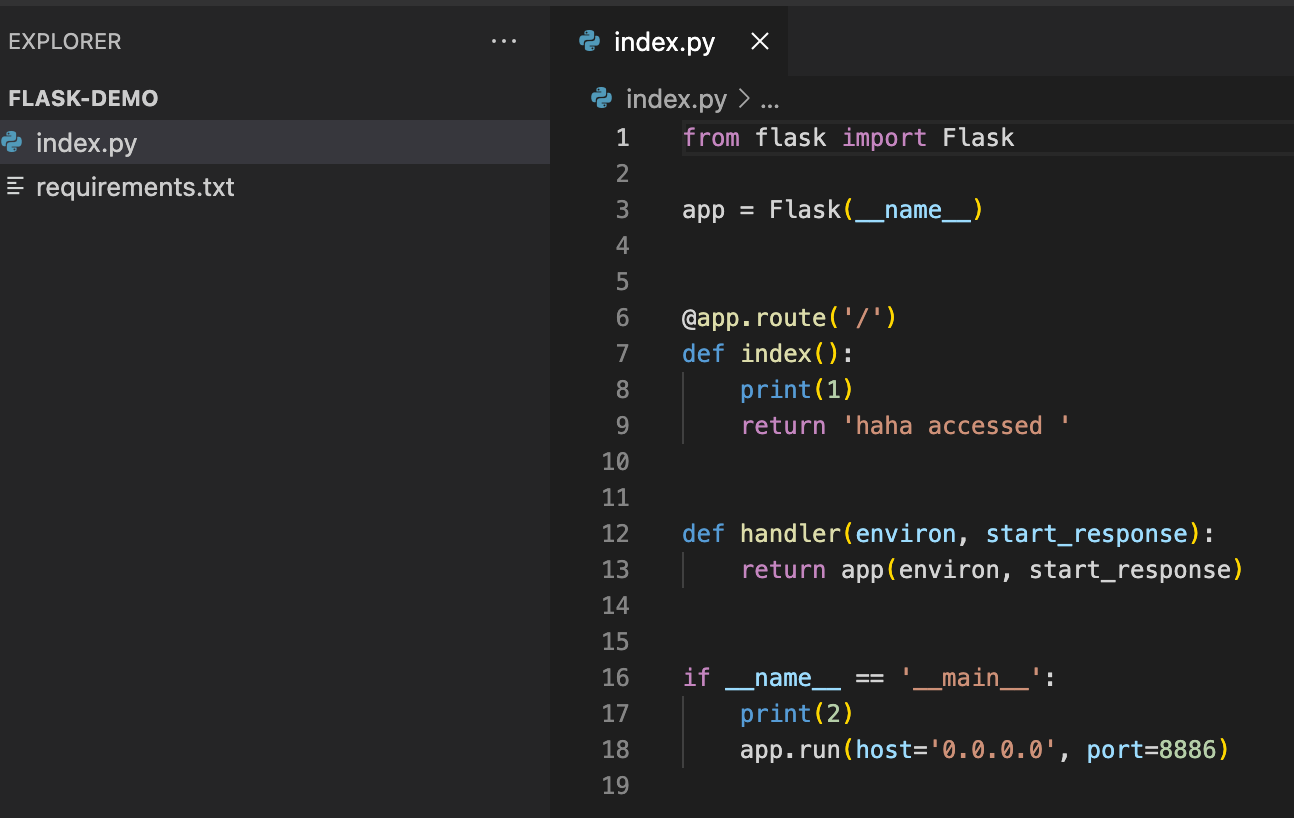
Task: Click the 'haha accessed' string literal
Action: pos(956,425)
